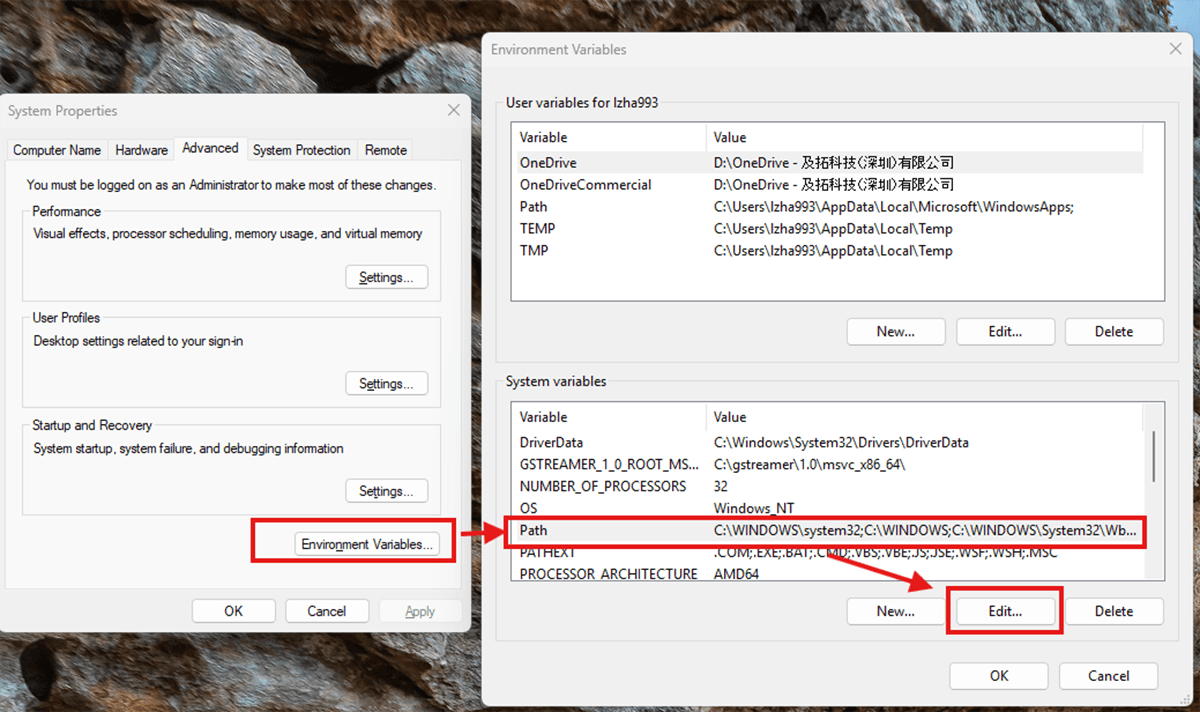Click New under User variables

(895, 331)
